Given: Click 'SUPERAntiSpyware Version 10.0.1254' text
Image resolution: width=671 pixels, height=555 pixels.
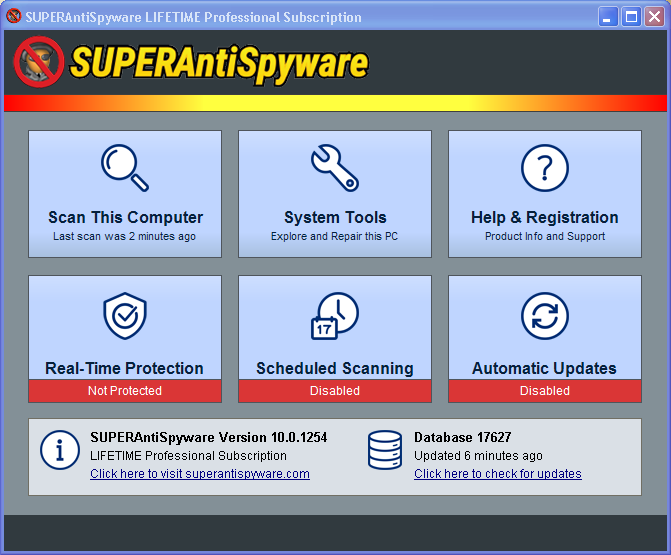Looking at the screenshot, I should pyautogui.click(x=208, y=437).
